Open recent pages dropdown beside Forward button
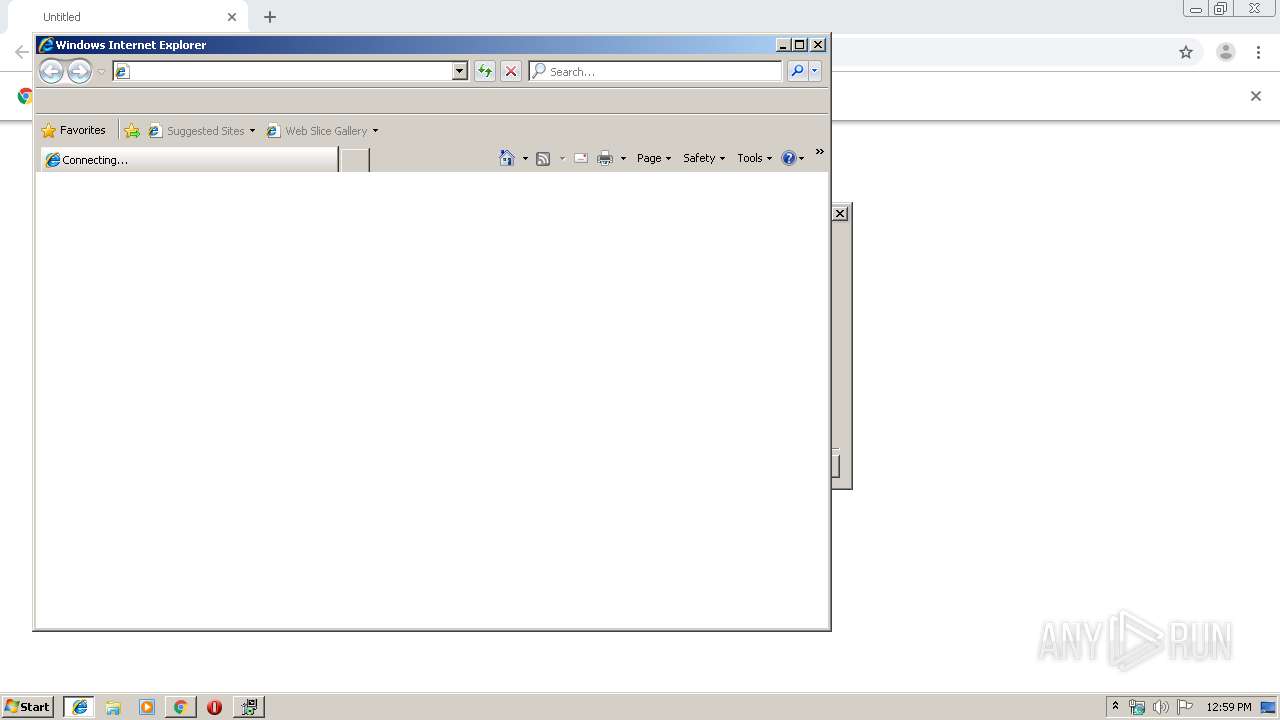Image resolution: width=1280 pixels, height=720 pixels. coord(101,72)
